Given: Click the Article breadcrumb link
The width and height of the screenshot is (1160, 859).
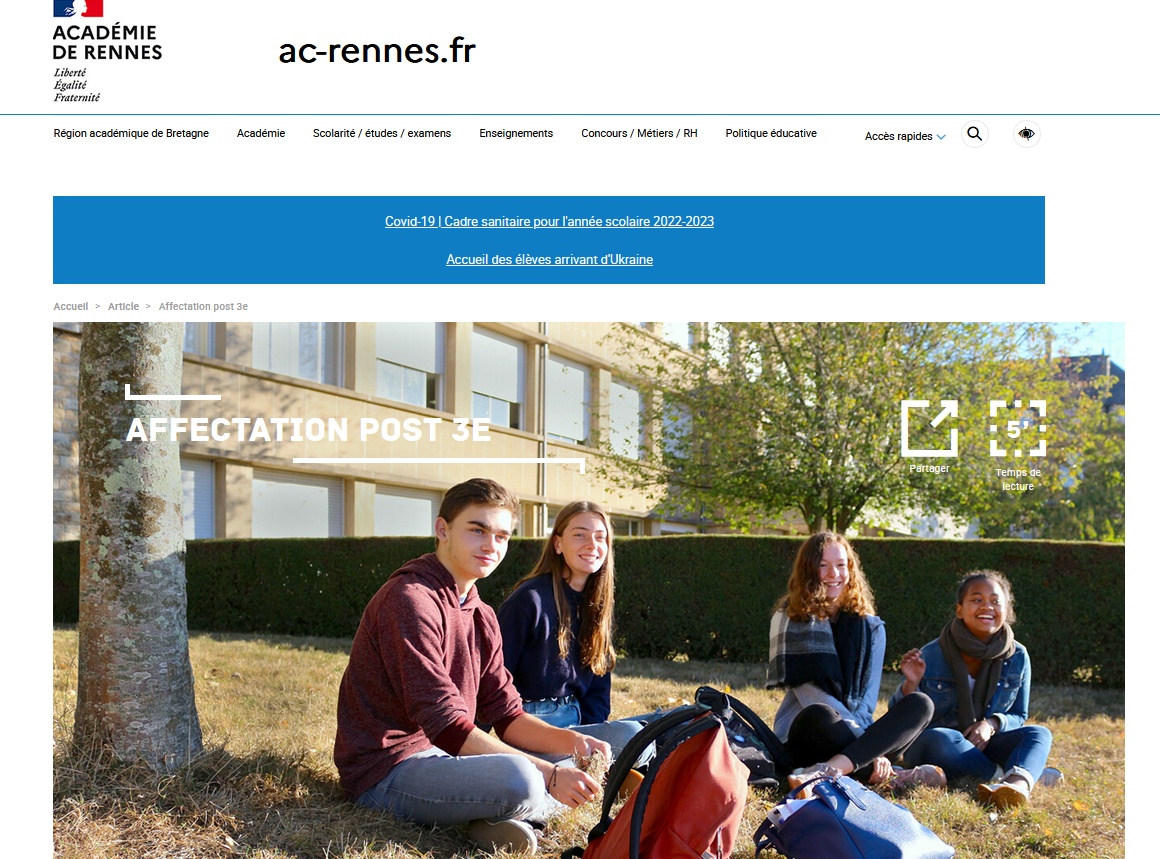Looking at the screenshot, I should [x=124, y=306].
